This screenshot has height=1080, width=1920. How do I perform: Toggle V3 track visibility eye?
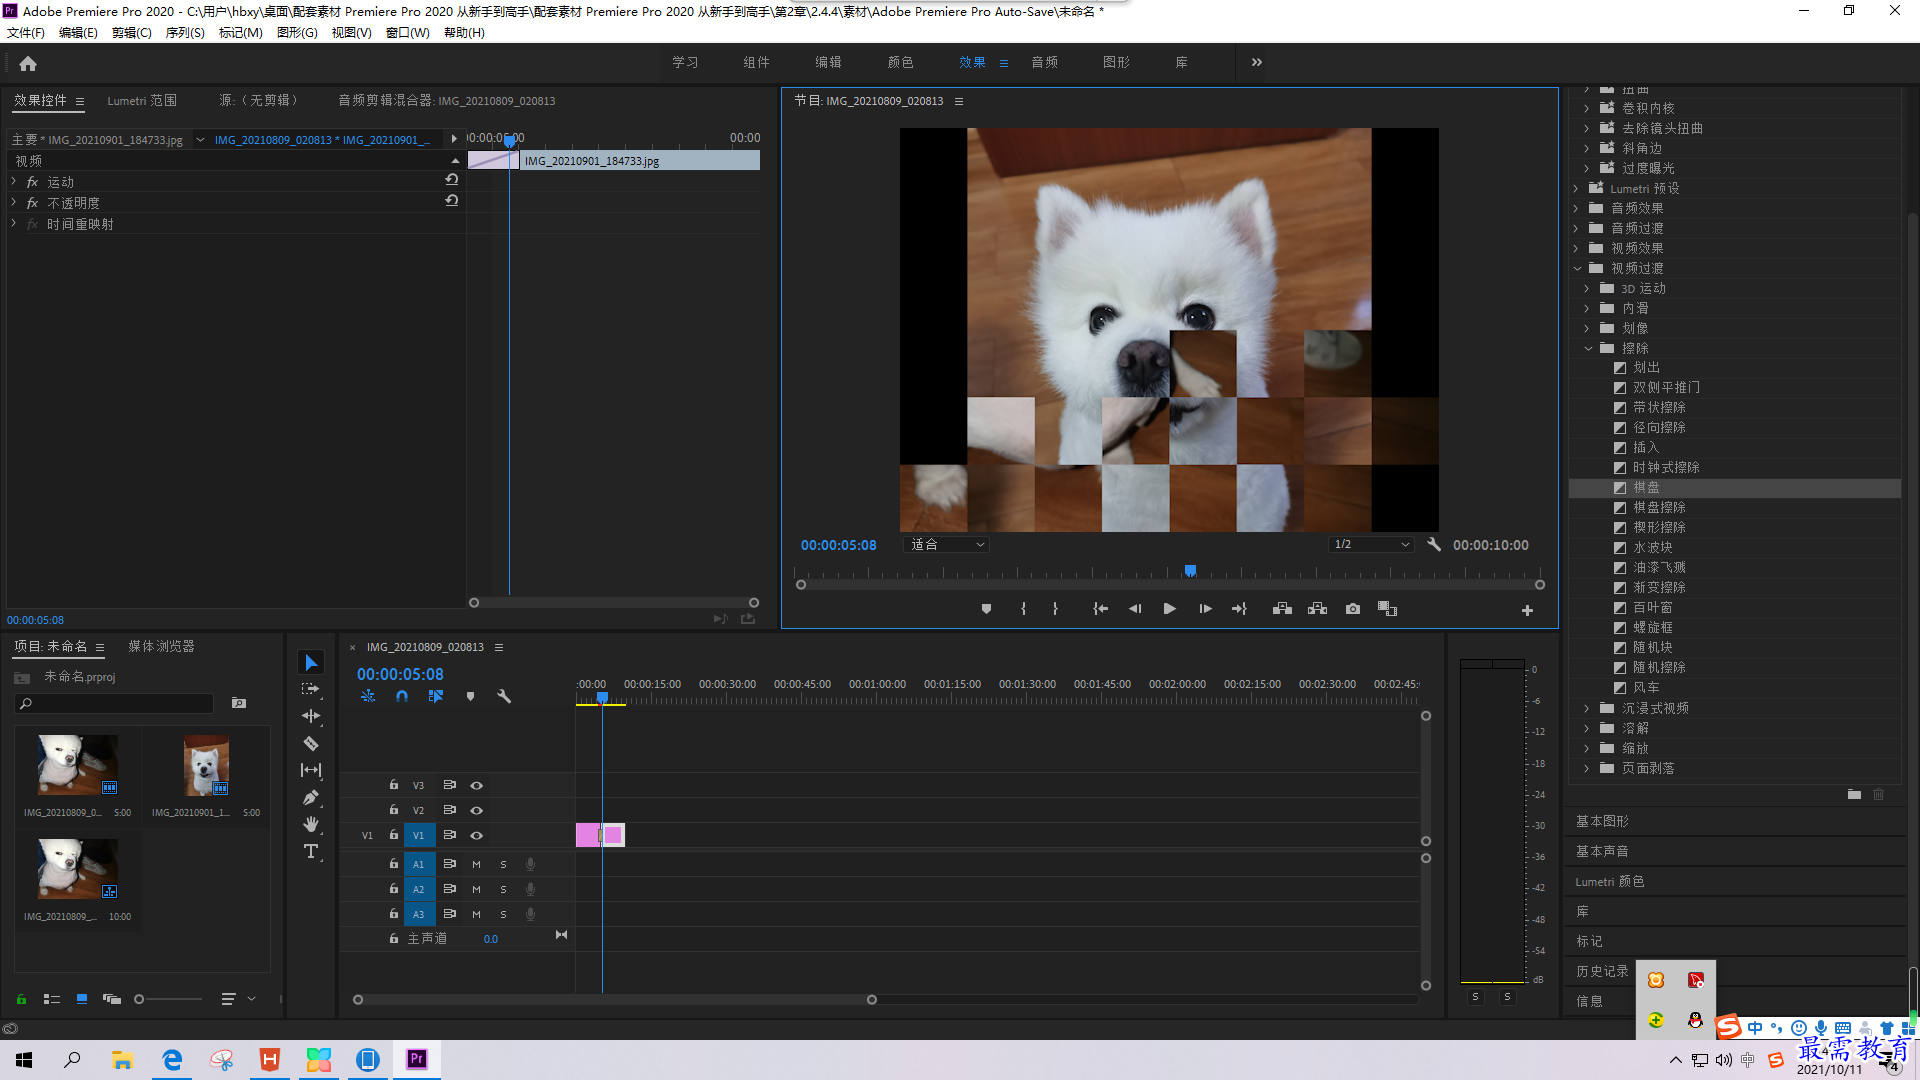(x=477, y=785)
